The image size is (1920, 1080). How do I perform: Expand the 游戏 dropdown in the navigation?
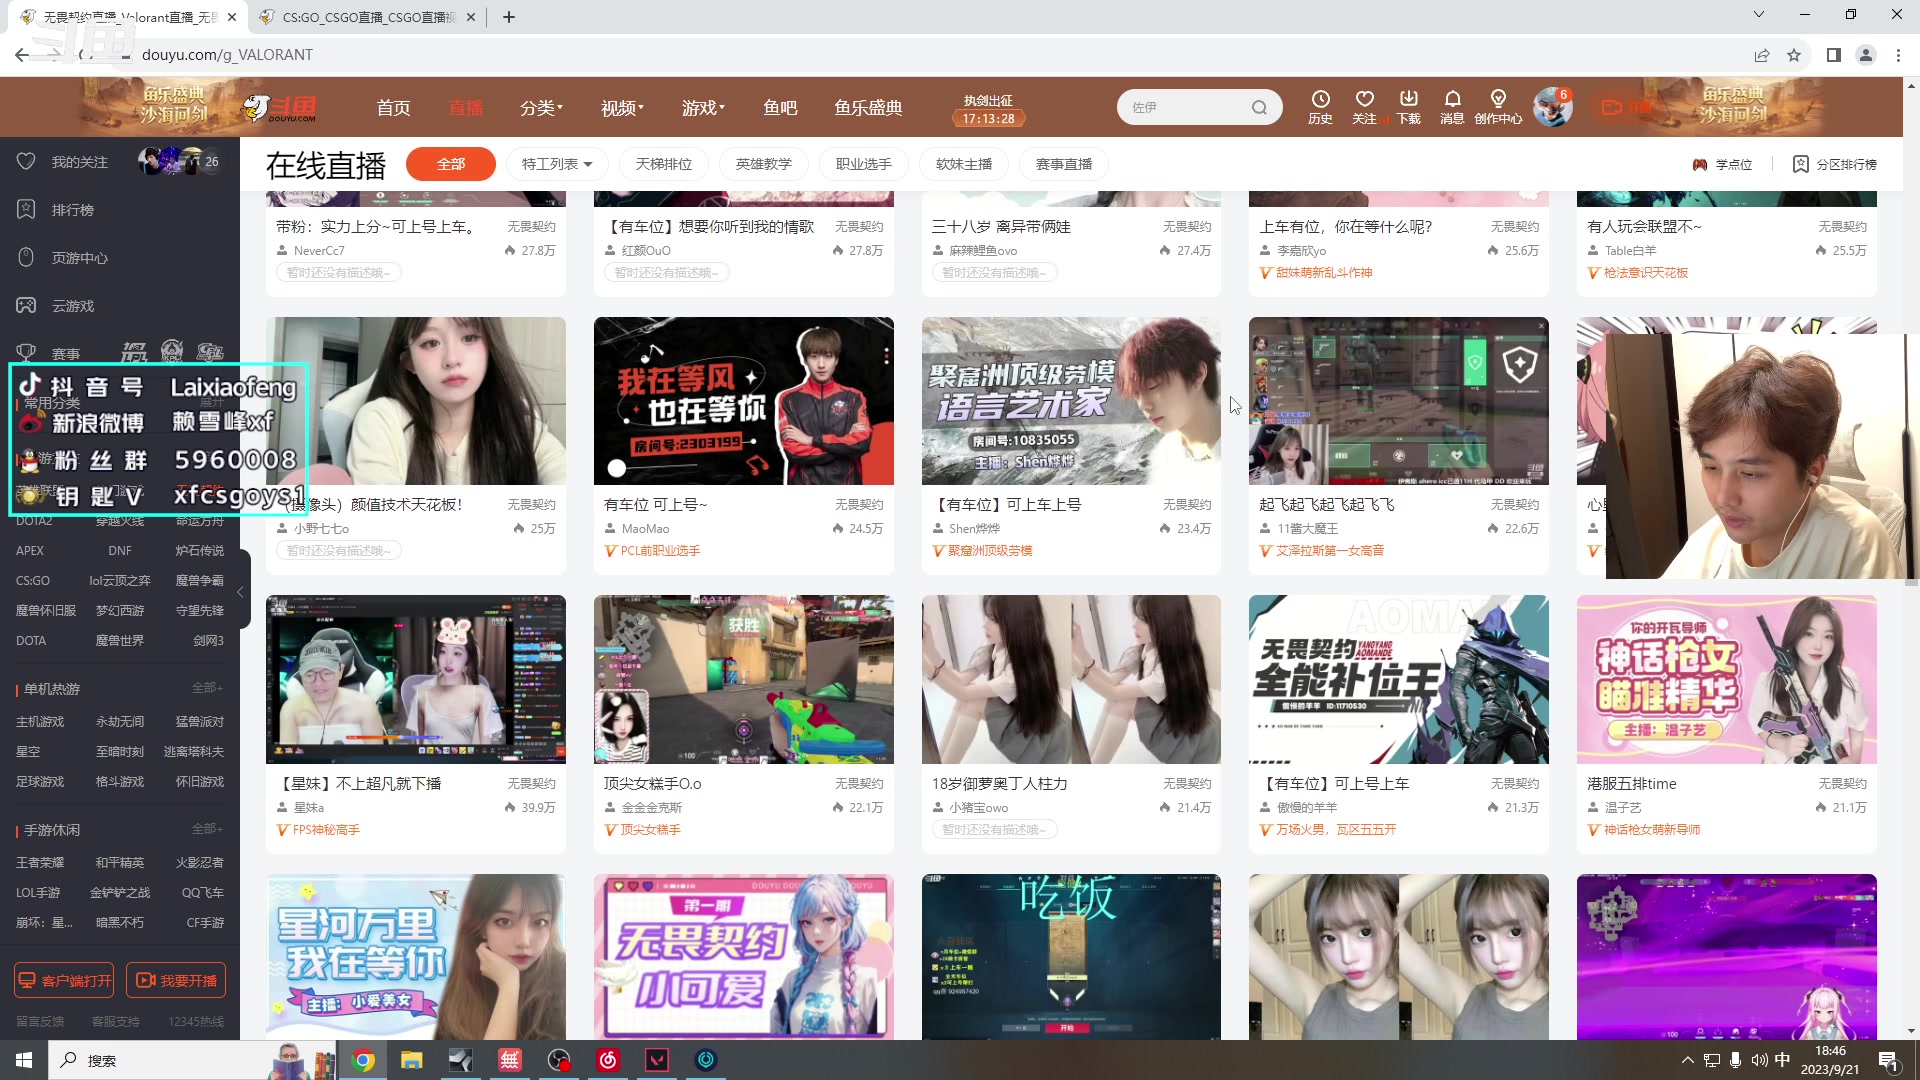click(703, 107)
